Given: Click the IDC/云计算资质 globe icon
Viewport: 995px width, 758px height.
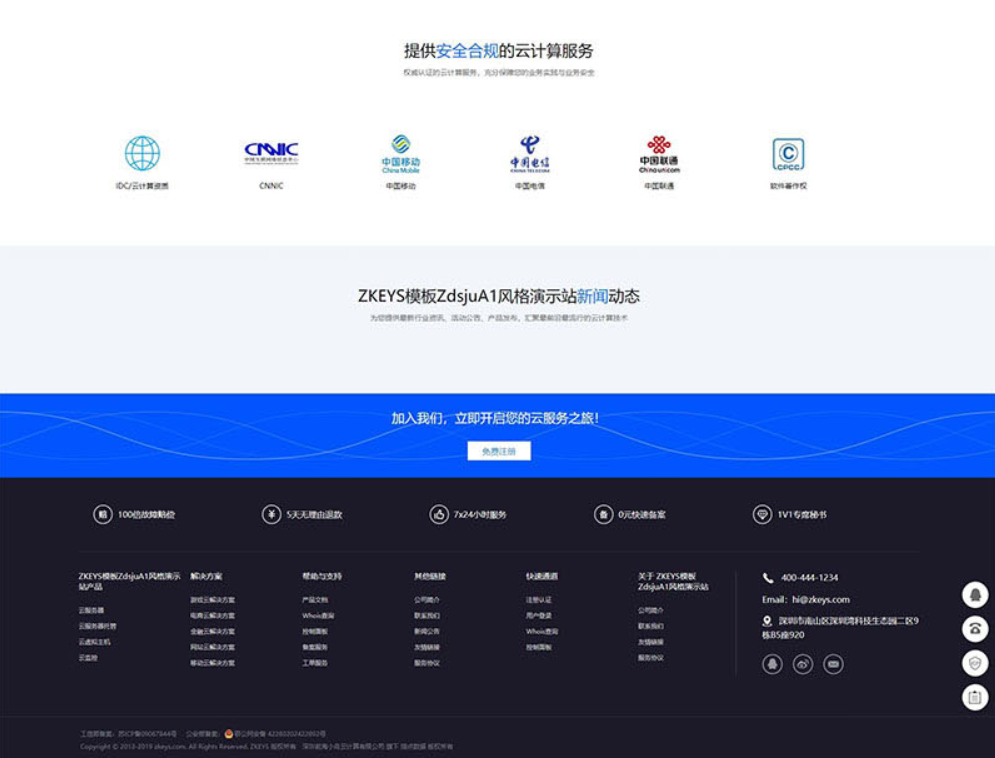Looking at the screenshot, I should pos(142,154).
